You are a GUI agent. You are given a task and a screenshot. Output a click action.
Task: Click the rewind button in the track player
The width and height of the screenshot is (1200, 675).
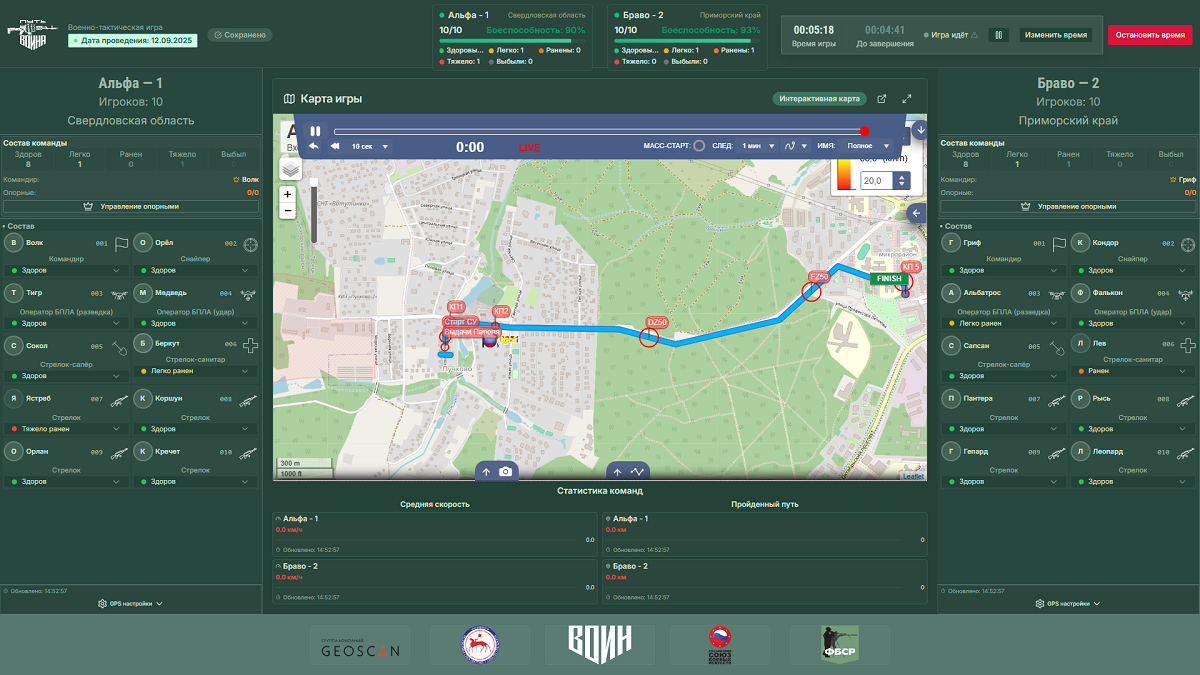click(x=334, y=147)
